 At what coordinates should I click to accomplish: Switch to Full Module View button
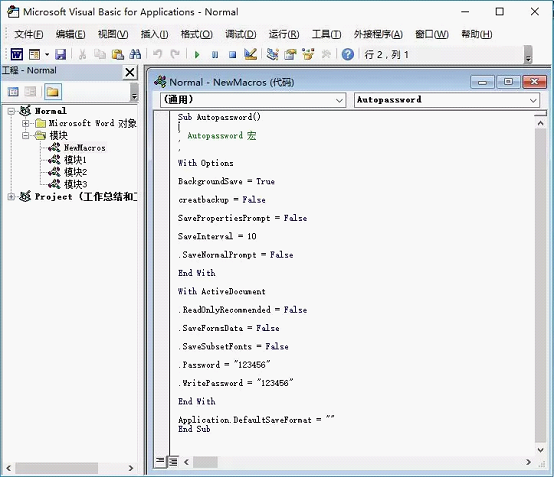pyautogui.click(x=173, y=461)
